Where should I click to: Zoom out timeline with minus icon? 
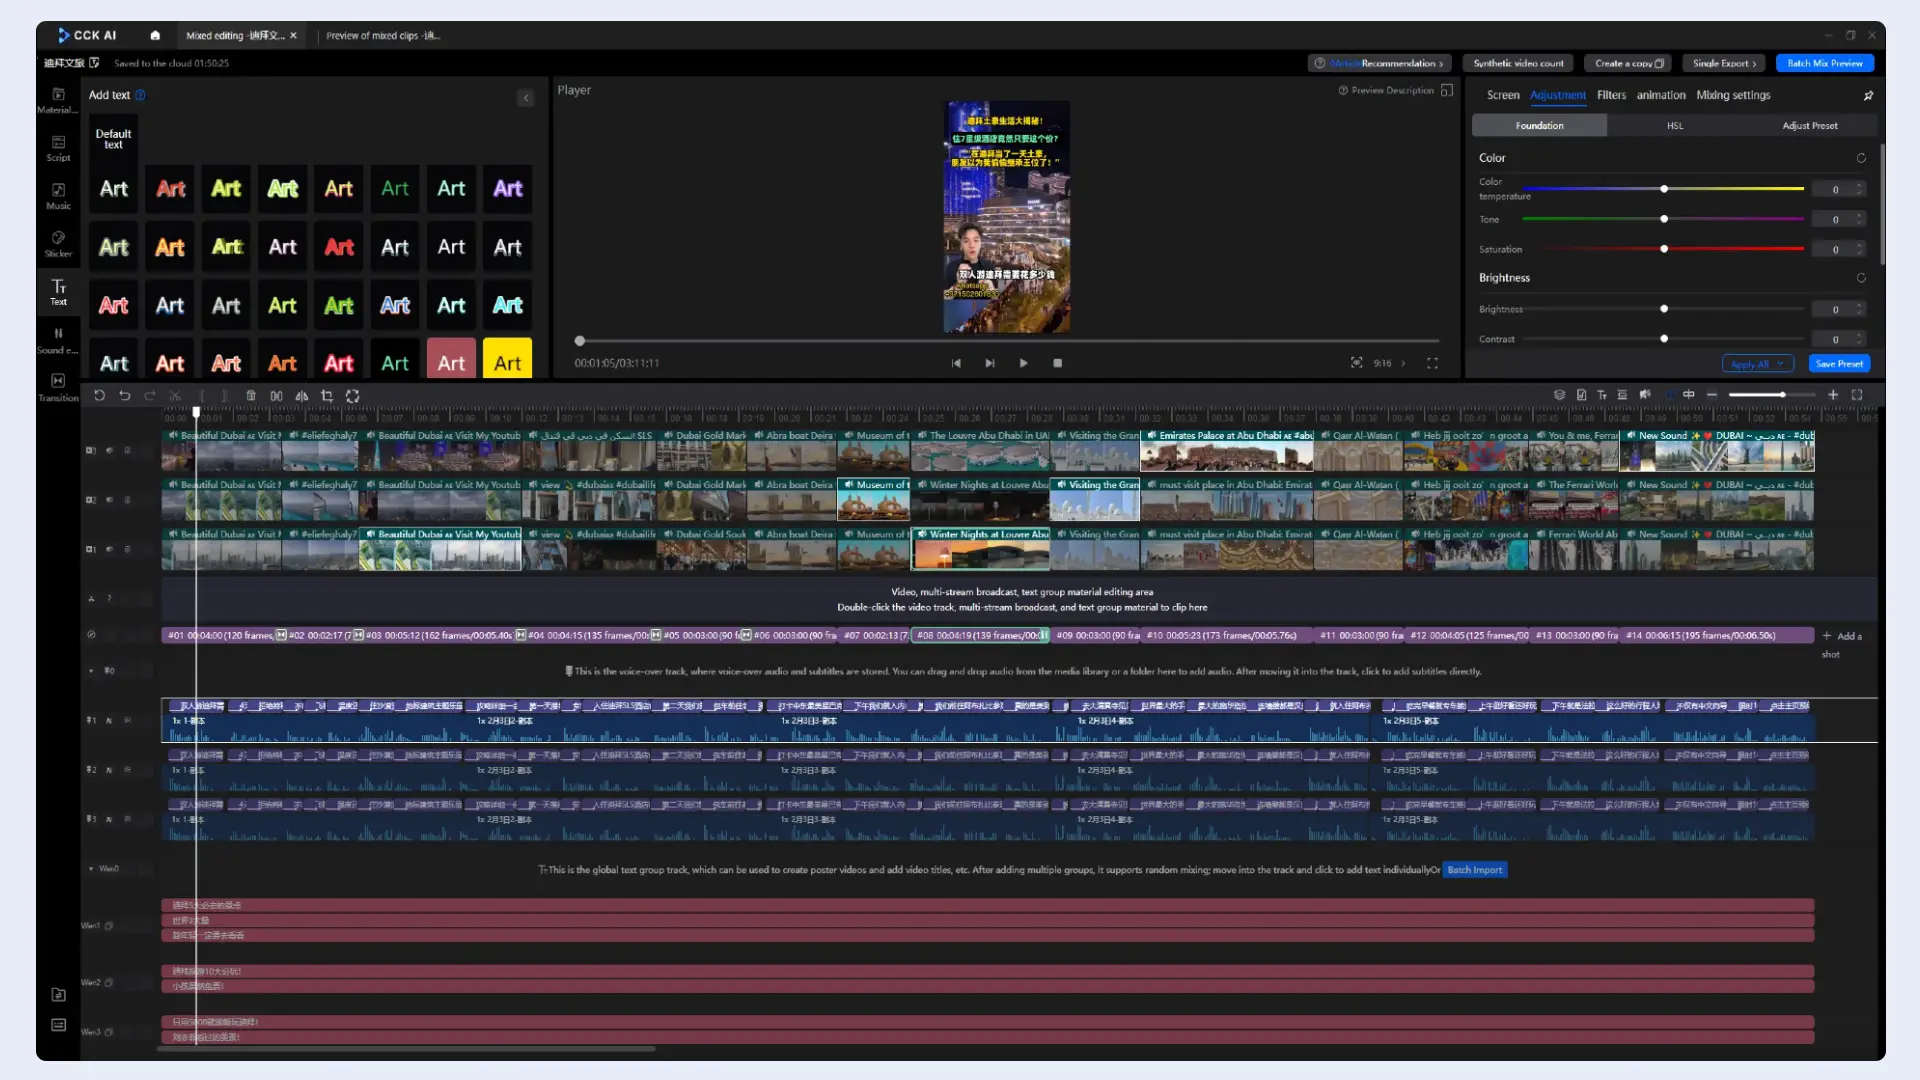1712,395
